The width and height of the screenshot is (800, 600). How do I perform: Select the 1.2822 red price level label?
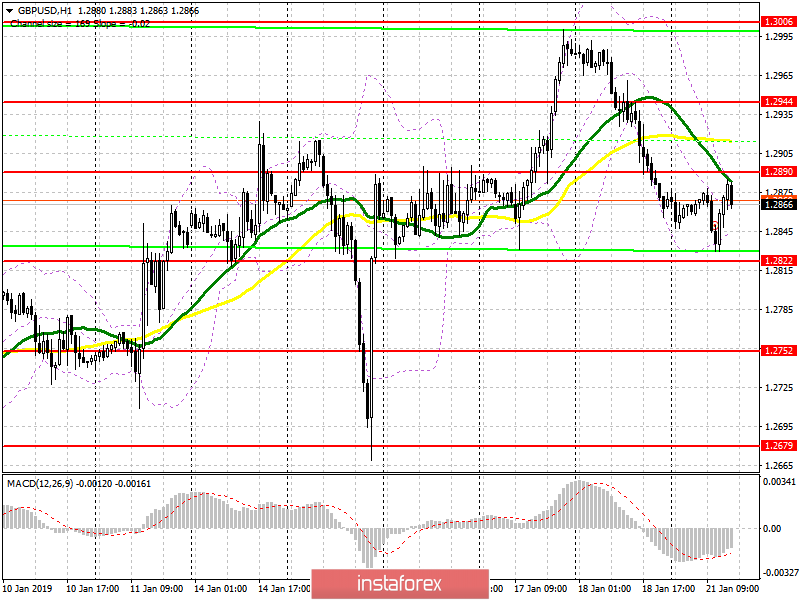point(779,261)
